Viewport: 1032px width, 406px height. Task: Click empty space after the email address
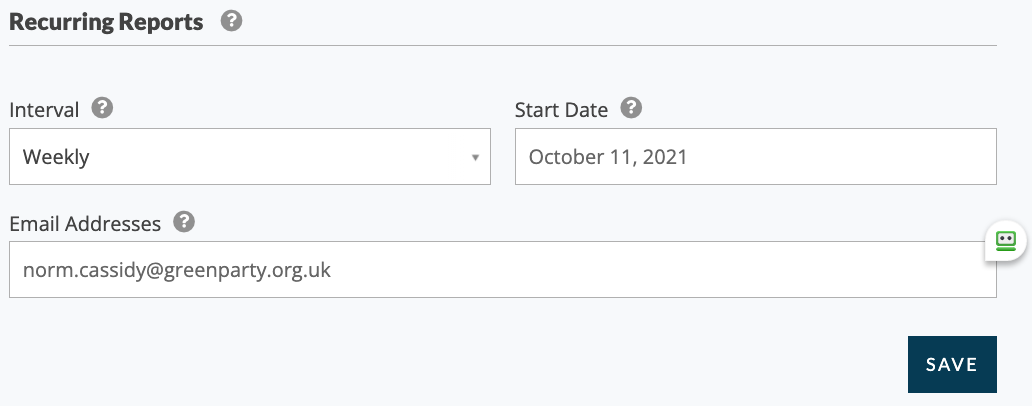click(x=658, y=270)
